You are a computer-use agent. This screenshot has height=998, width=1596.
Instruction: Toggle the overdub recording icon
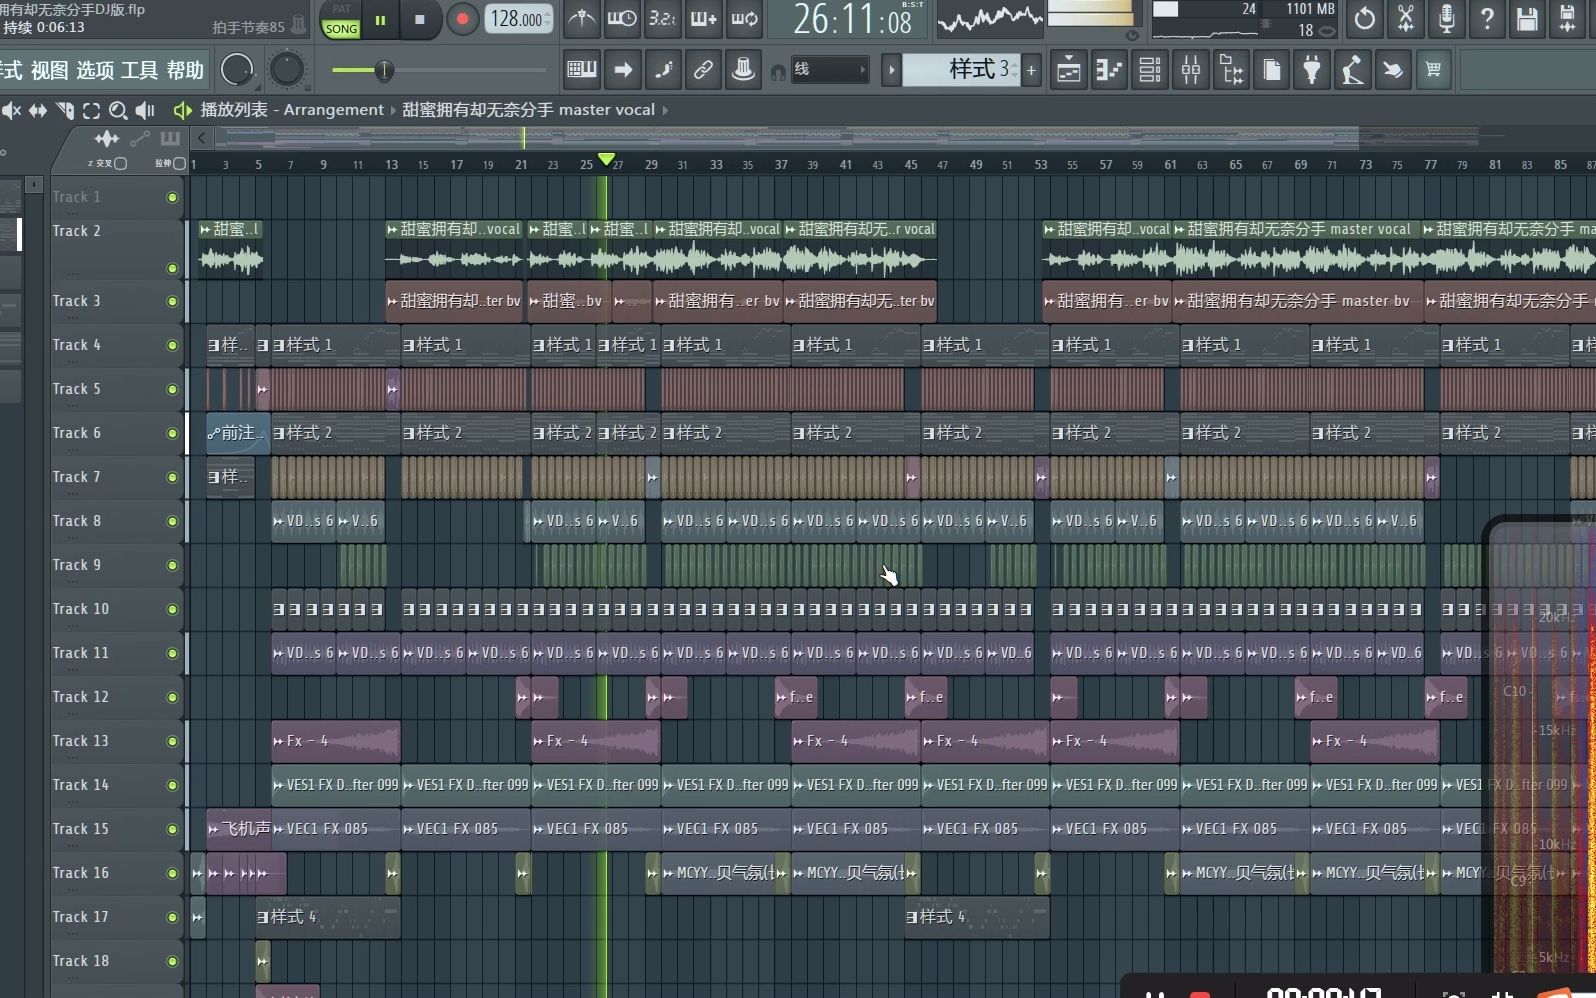coord(703,19)
